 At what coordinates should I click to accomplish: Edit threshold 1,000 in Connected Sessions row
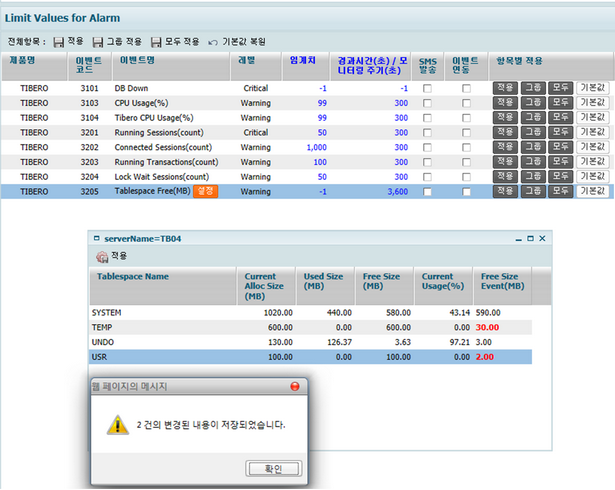click(317, 148)
